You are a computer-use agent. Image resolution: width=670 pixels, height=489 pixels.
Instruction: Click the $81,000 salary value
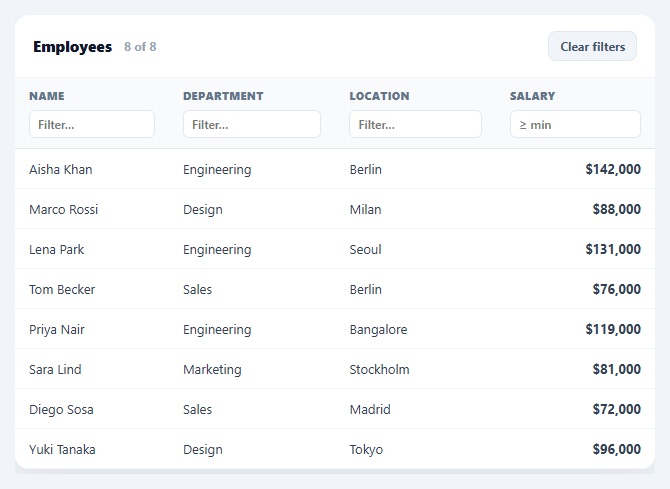pyautogui.click(x=617, y=369)
